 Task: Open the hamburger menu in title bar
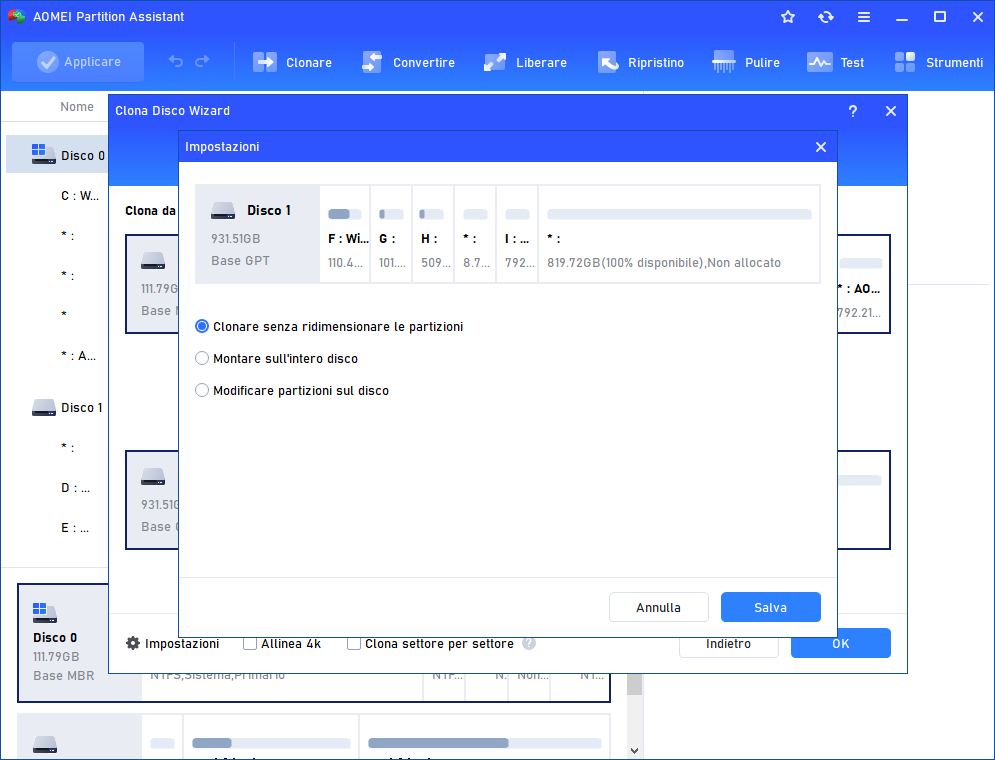[x=864, y=17]
